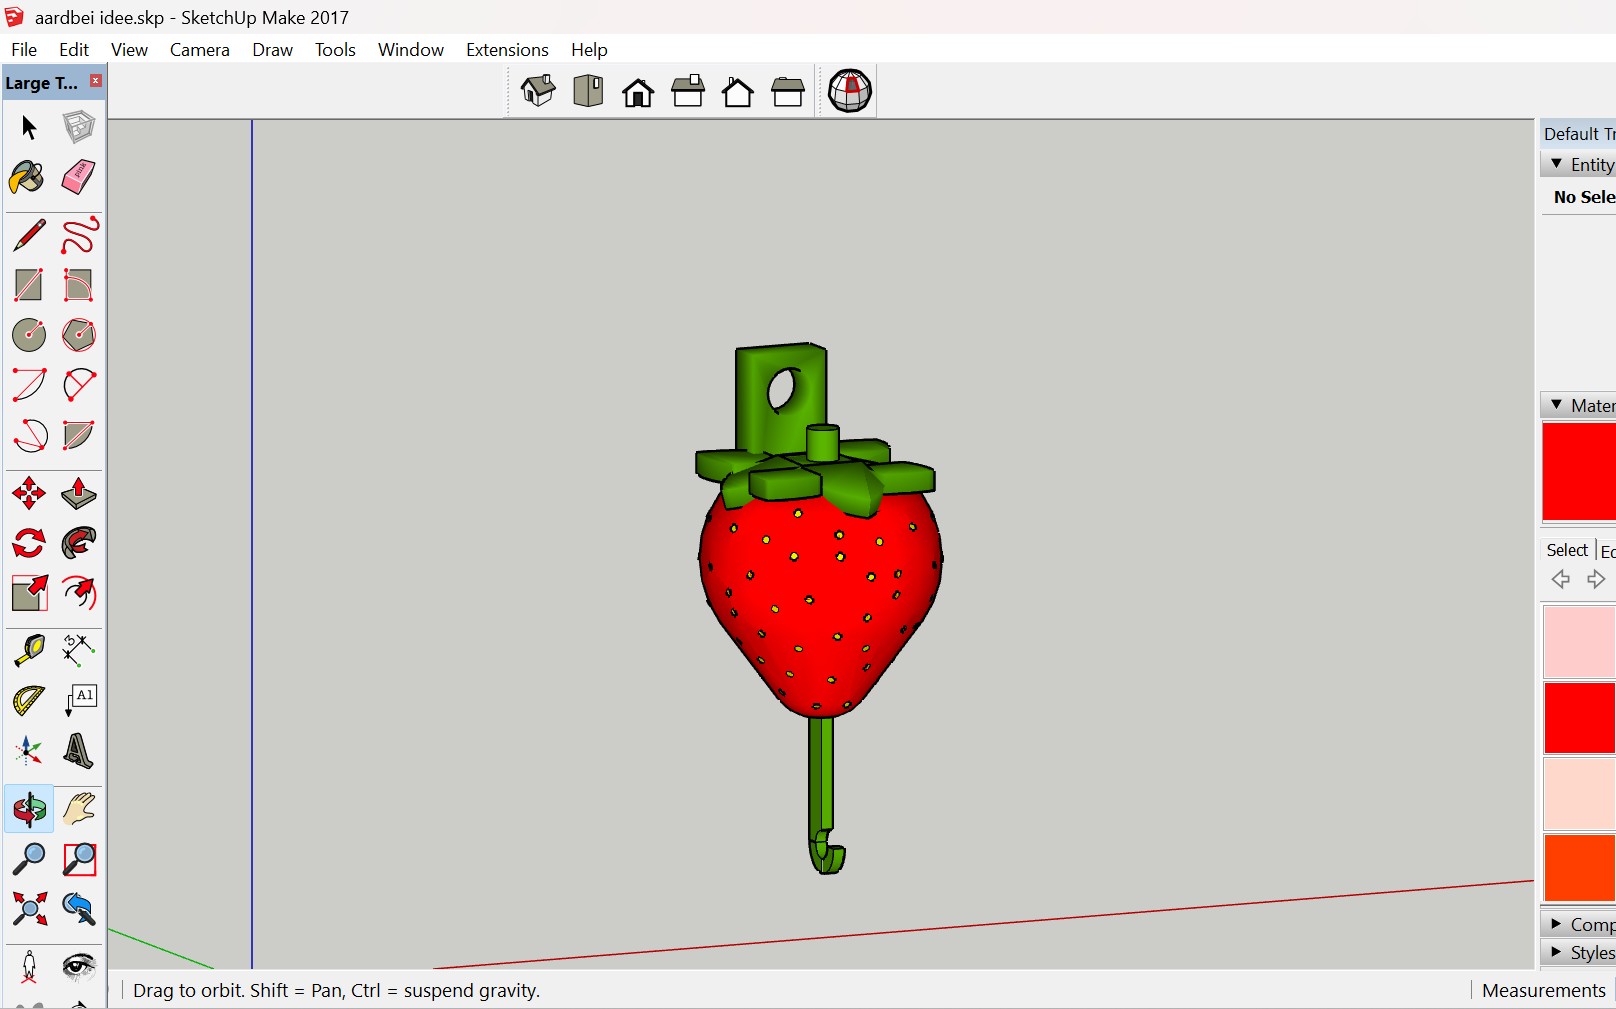Pick the orange-red material swatch
Viewport: 1616px width, 1009px height.
click(1579, 868)
